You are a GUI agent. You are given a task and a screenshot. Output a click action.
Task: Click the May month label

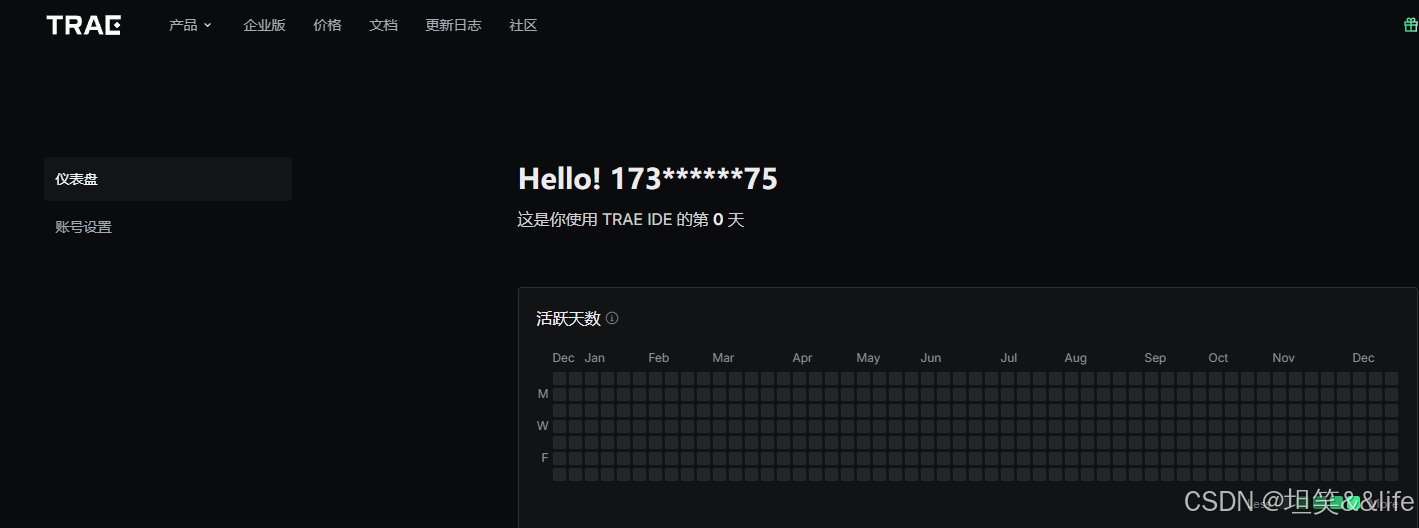[868, 358]
